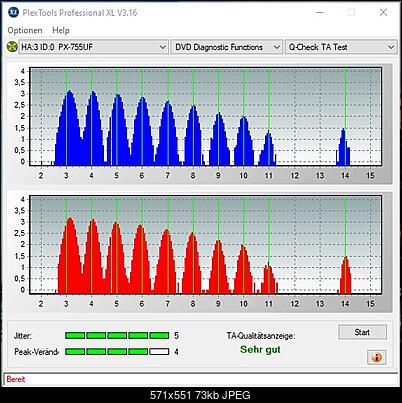Click the PlexTools Professional XL V3.16 title
The image size is (402, 403).
click(80, 13)
